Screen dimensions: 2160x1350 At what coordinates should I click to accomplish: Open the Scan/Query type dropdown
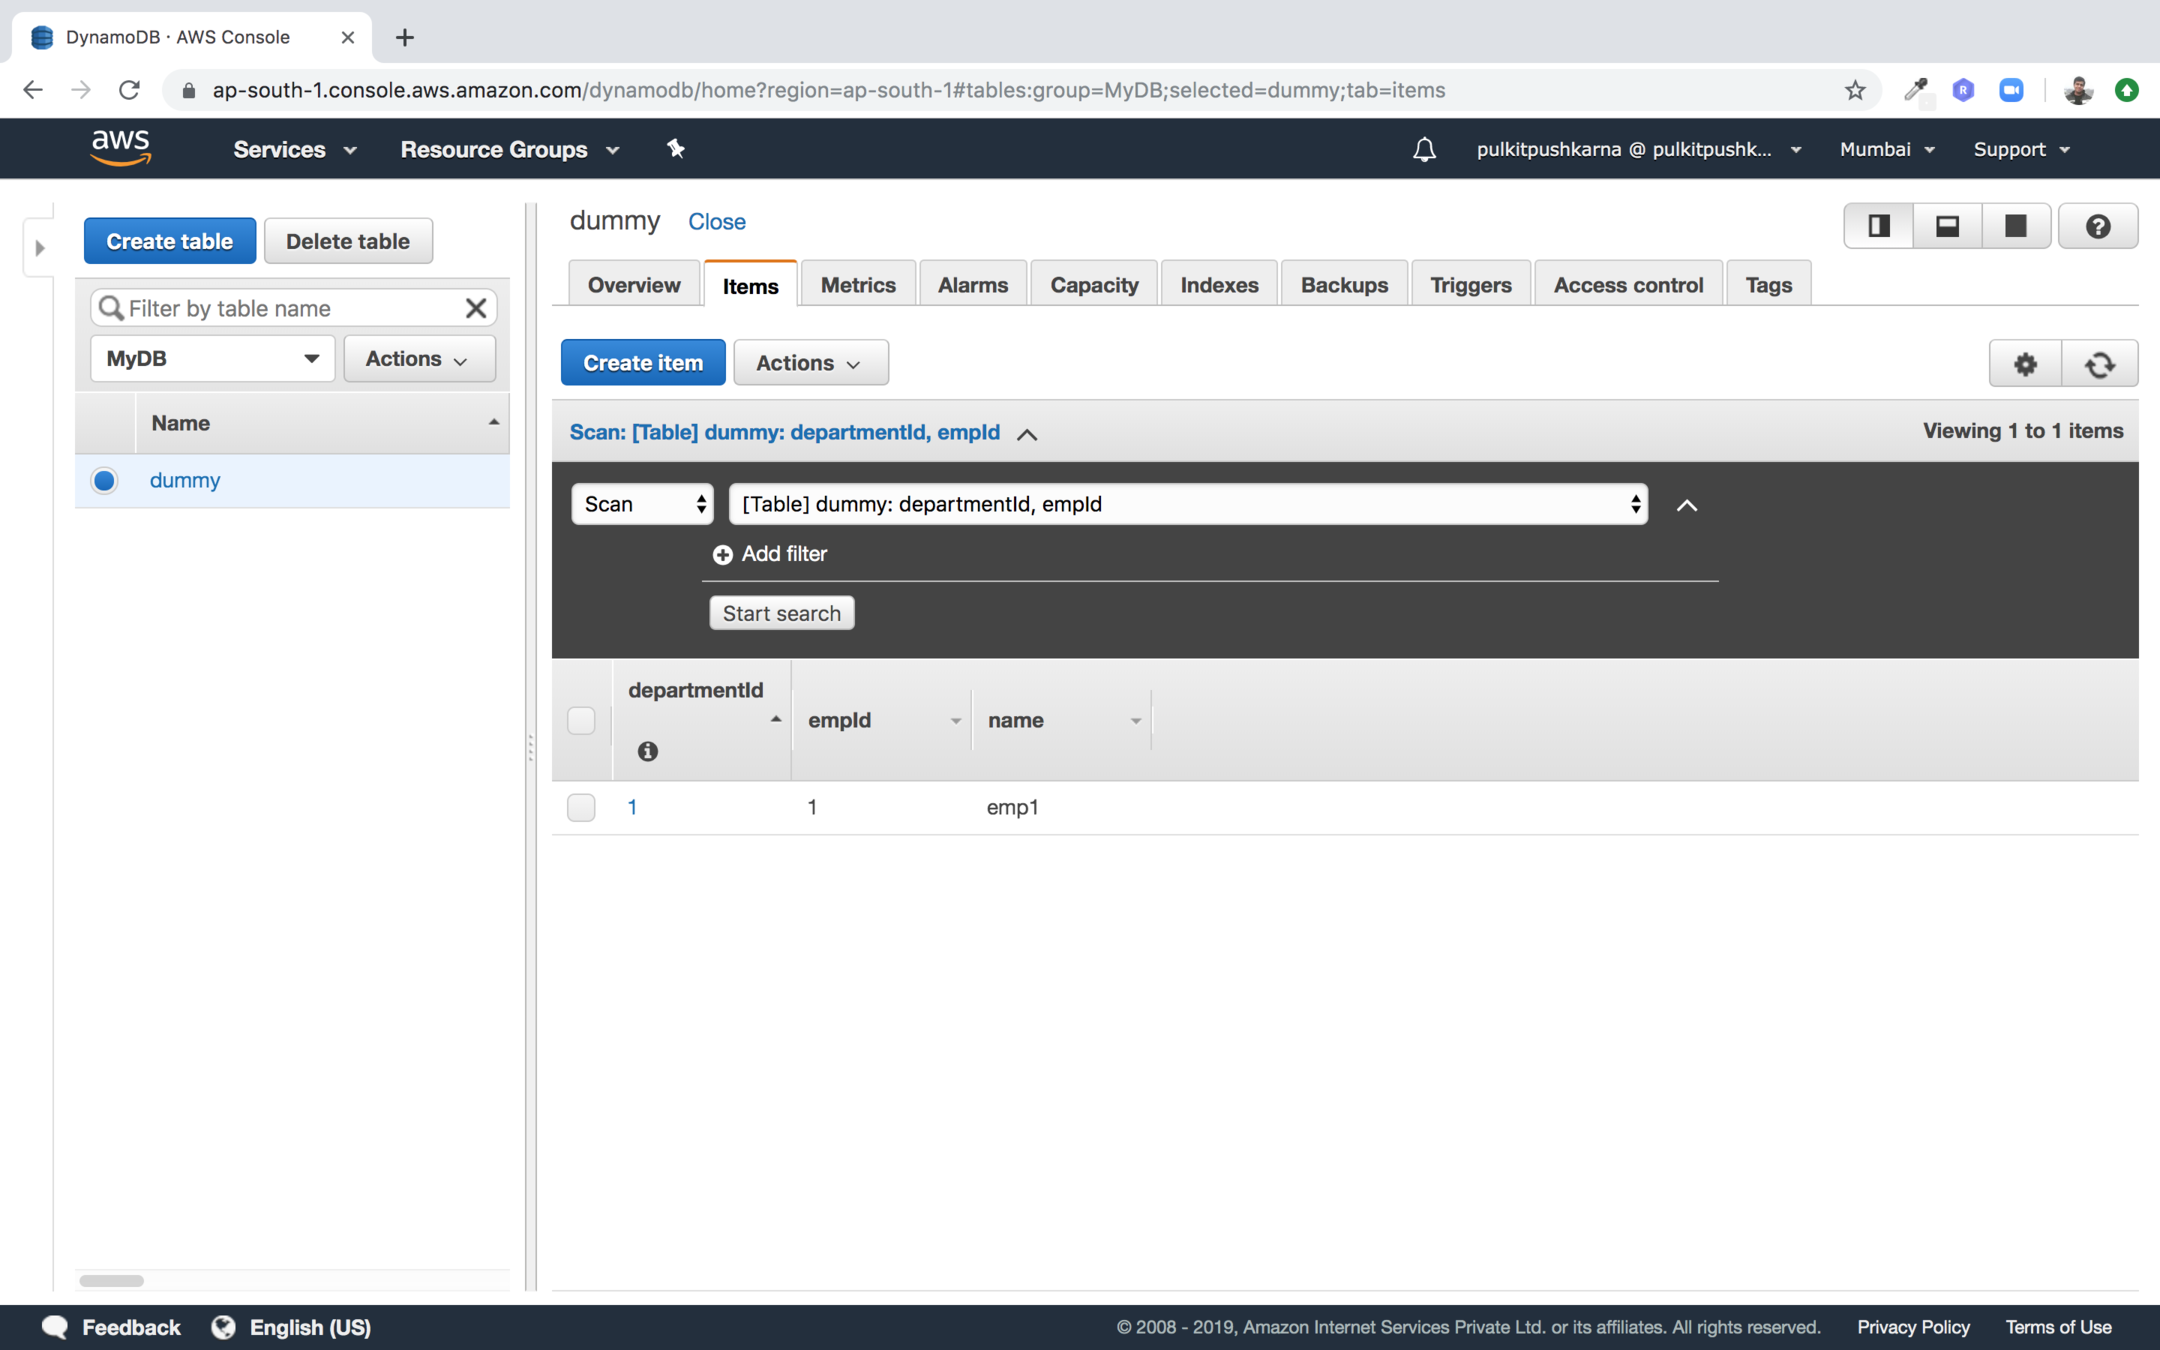(x=642, y=504)
